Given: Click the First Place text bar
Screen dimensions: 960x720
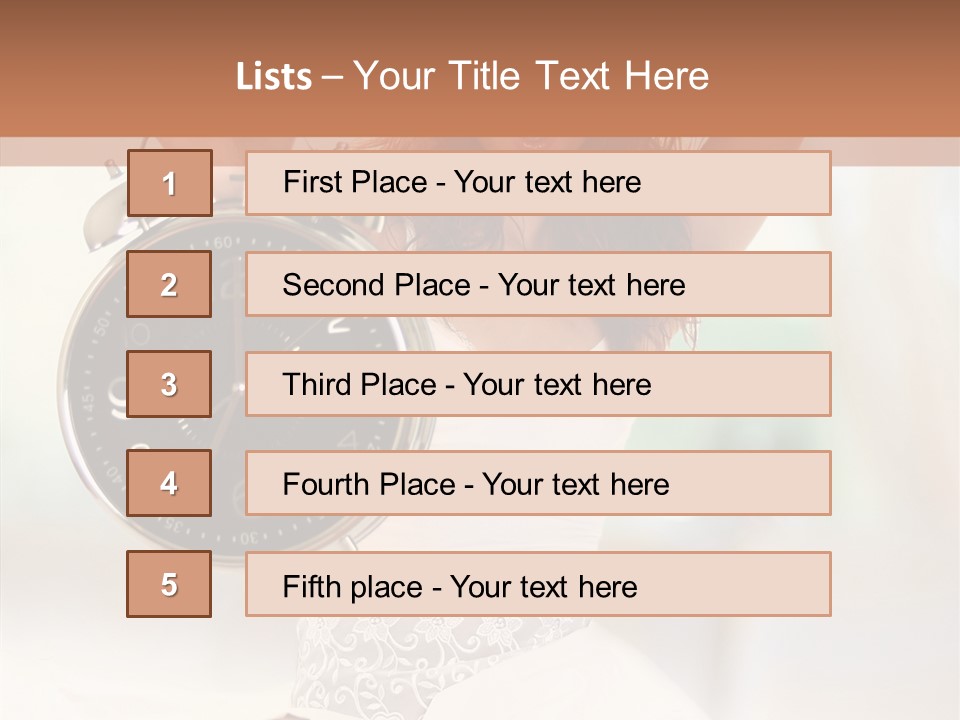Looking at the screenshot, I should tap(538, 183).
